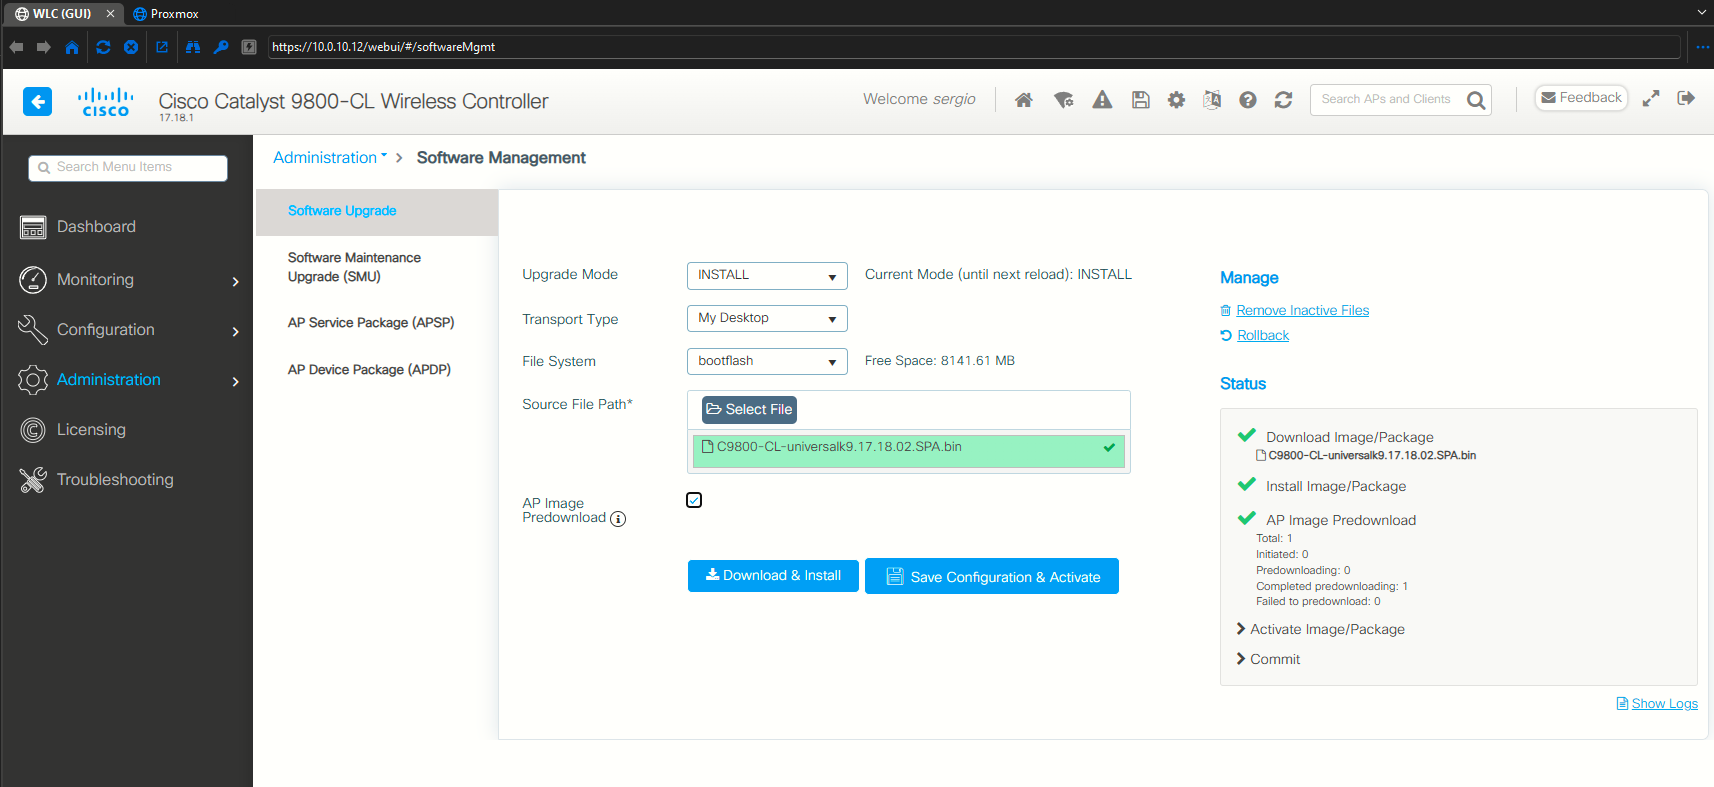Stop page loading in browser toolbar
This screenshot has width=1714, height=787.
coord(131,47)
